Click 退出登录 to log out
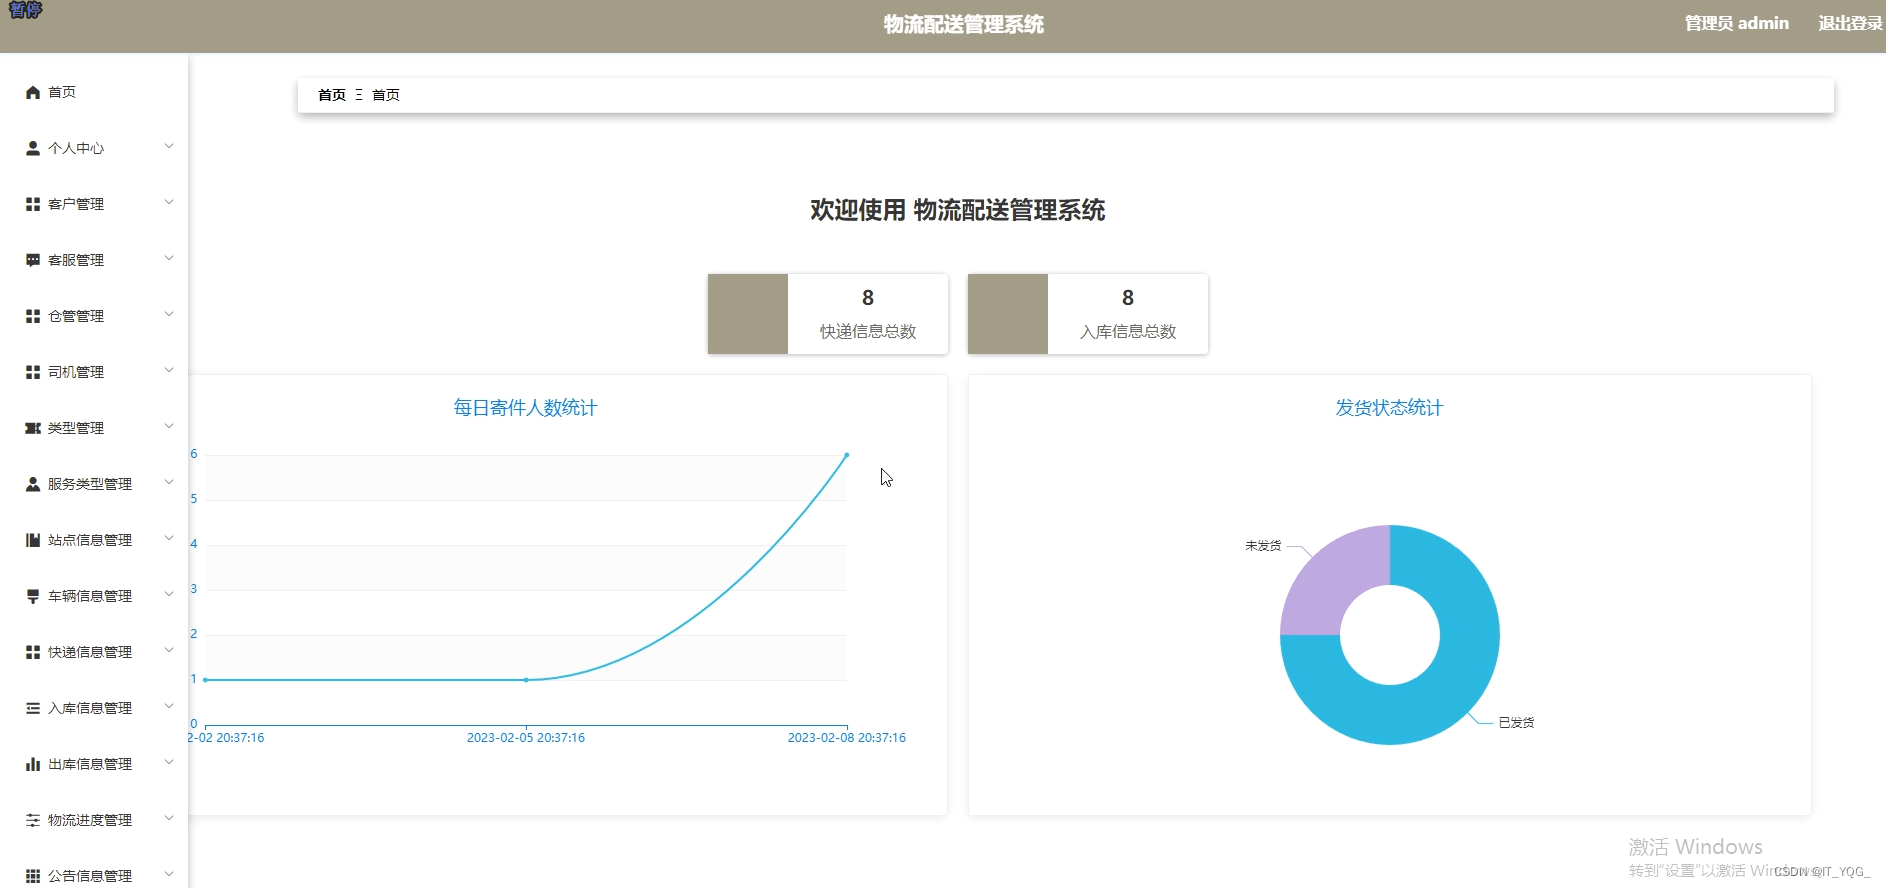The width and height of the screenshot is (1886, 888). 1850,23
